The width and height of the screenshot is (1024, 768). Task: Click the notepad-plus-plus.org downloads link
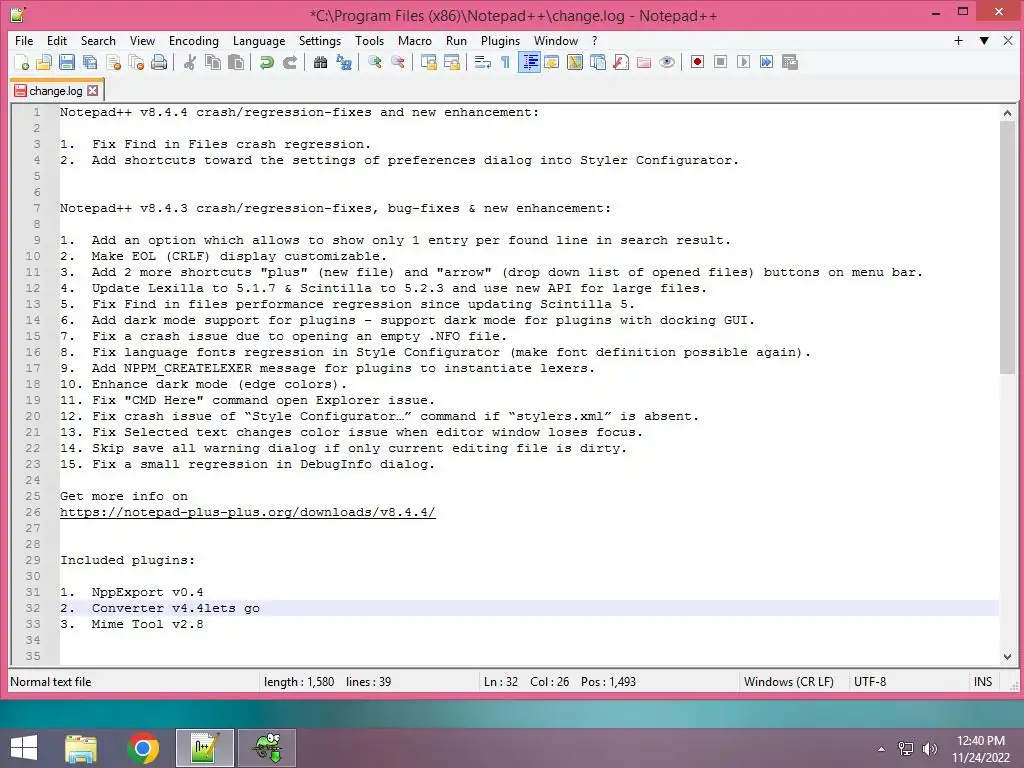248,513
